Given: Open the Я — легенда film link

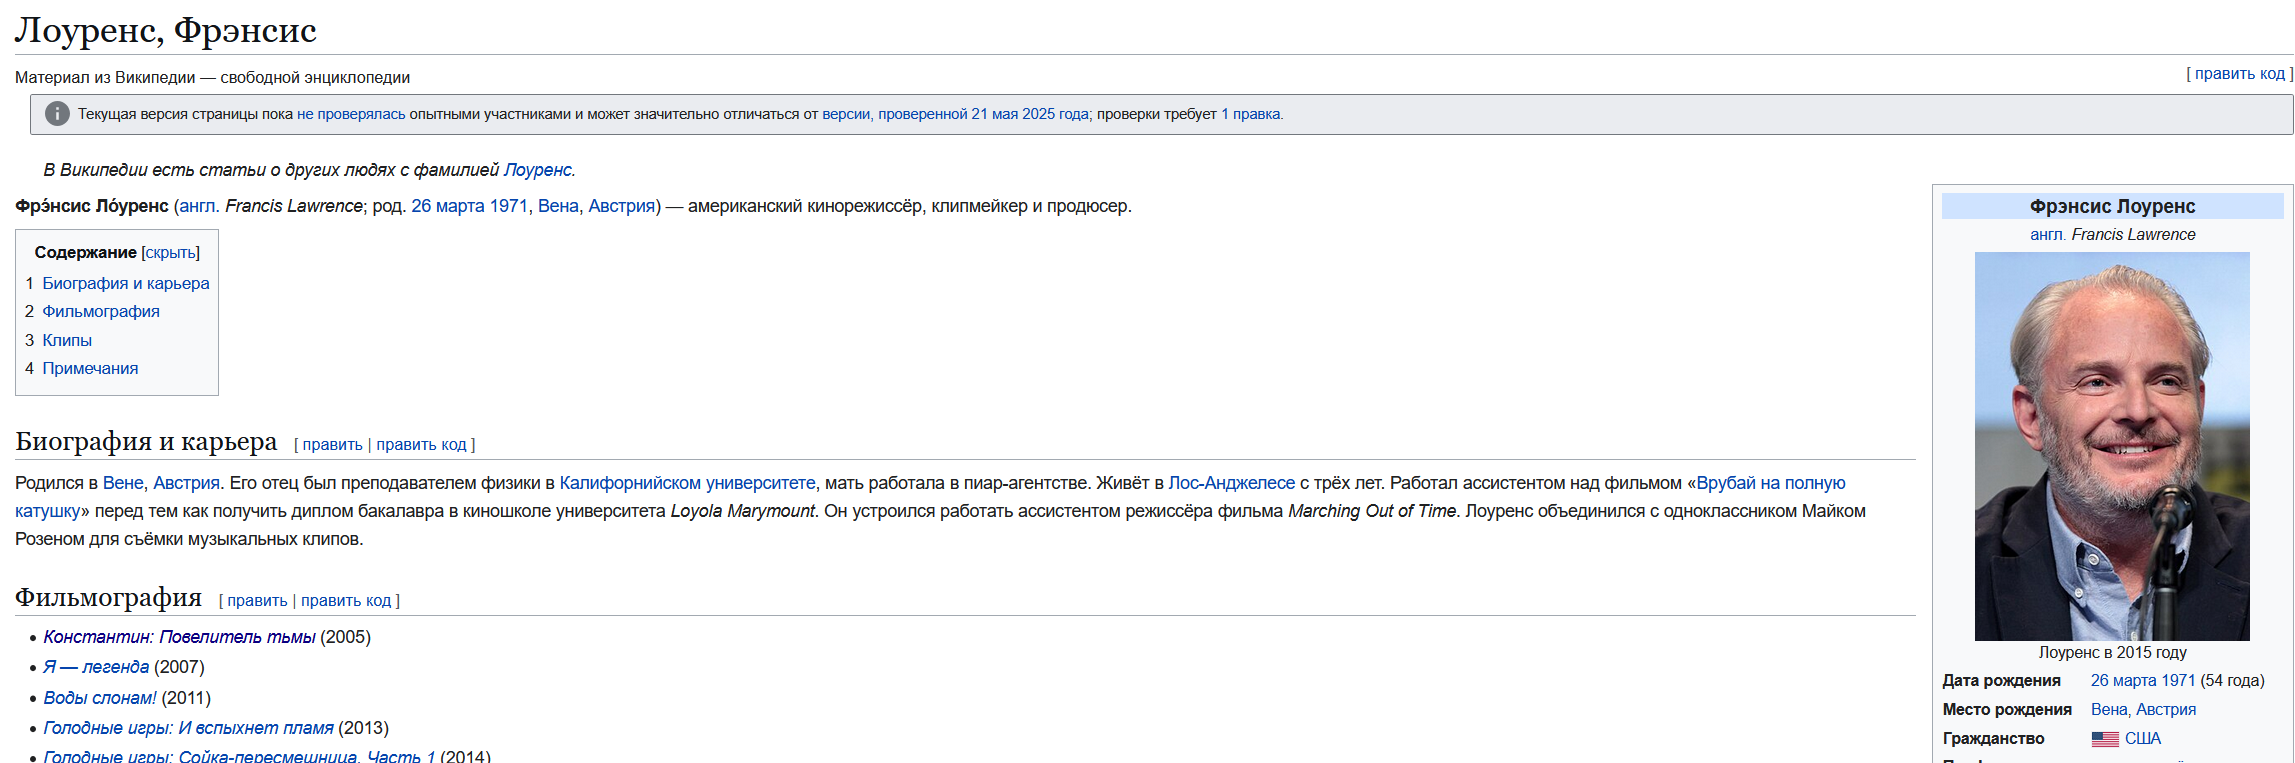Looking at the screenshot, I should point(96,667).
